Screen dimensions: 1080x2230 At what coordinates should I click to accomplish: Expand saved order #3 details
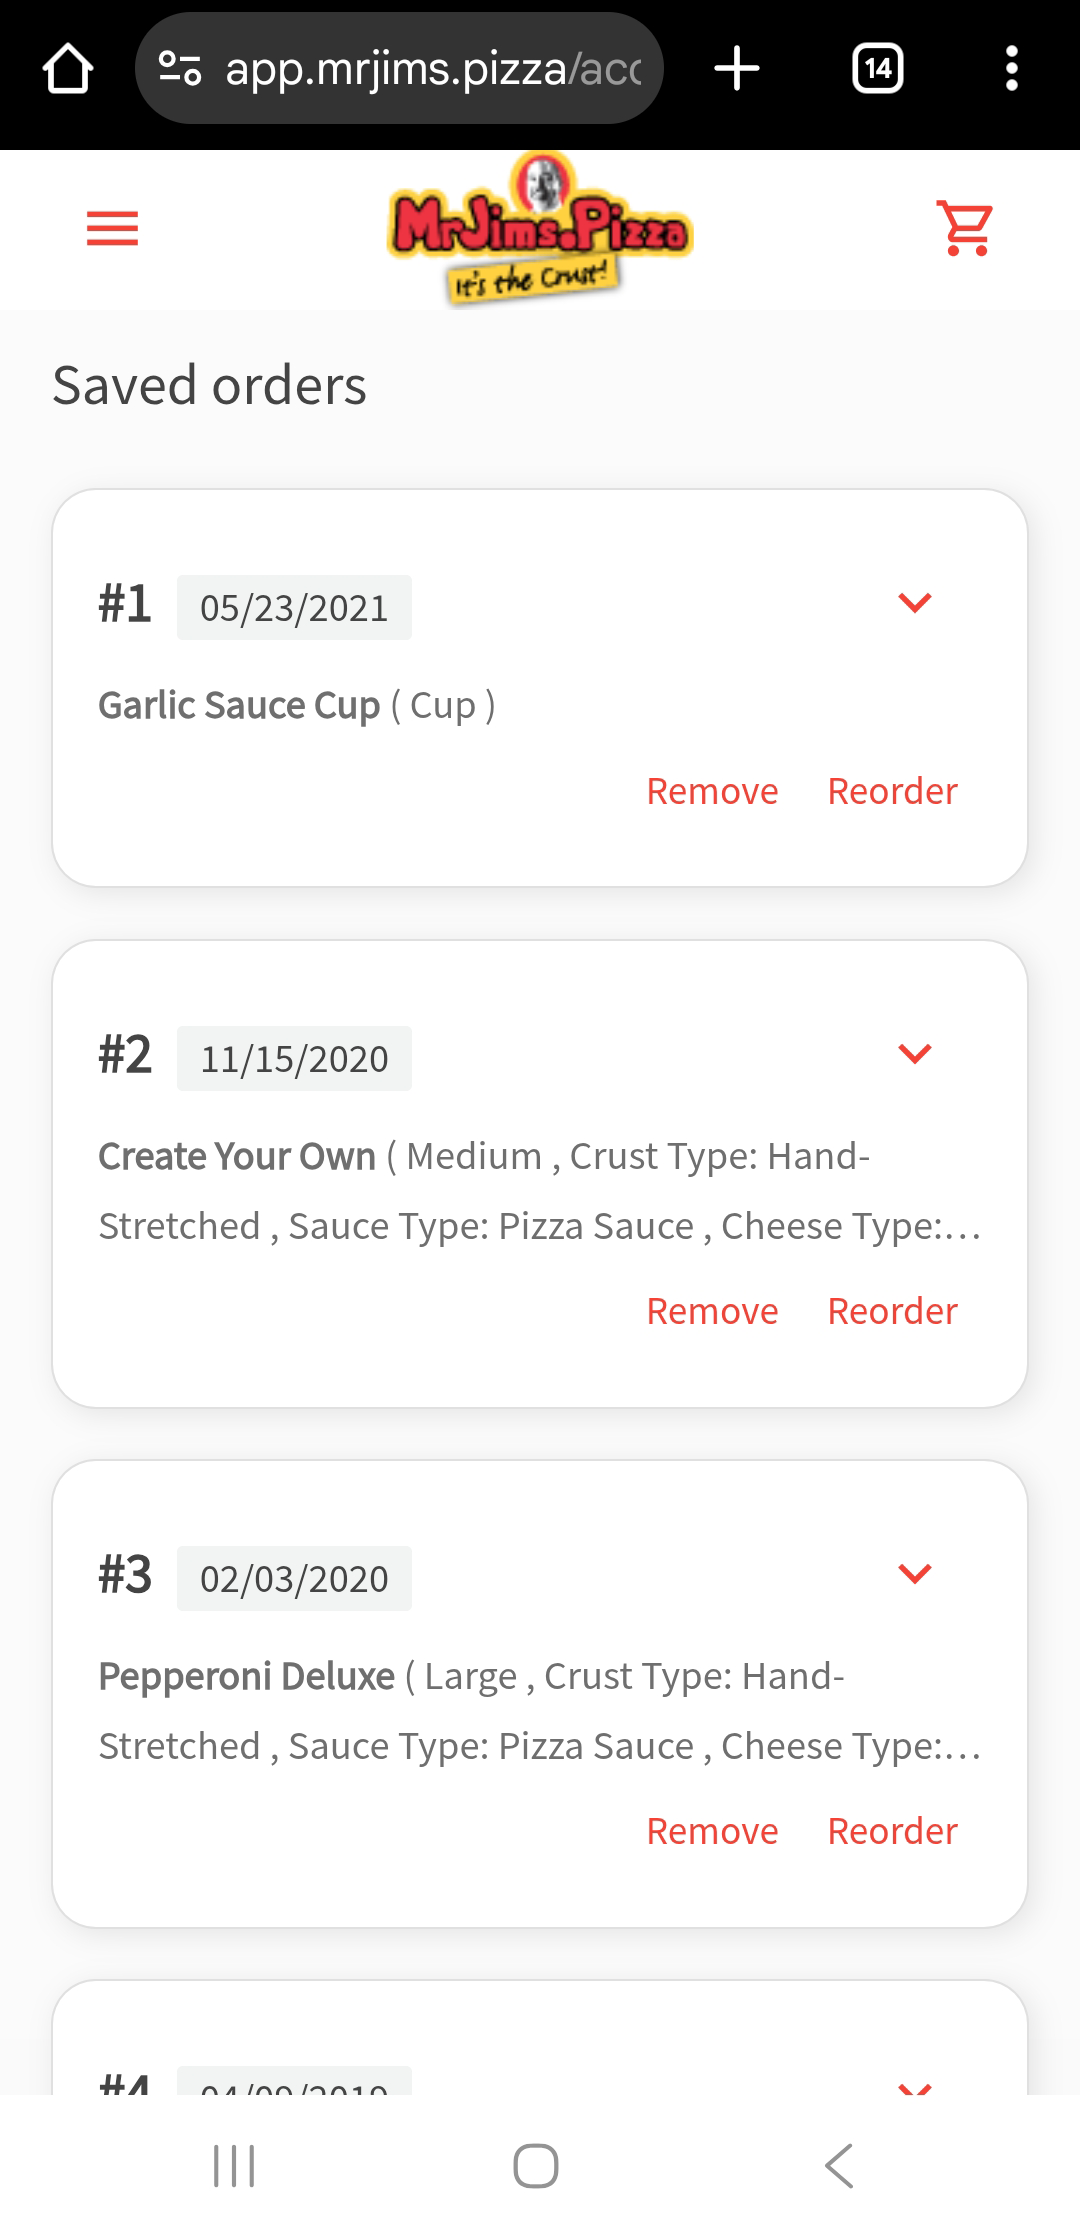click(x=914, y=1574)
